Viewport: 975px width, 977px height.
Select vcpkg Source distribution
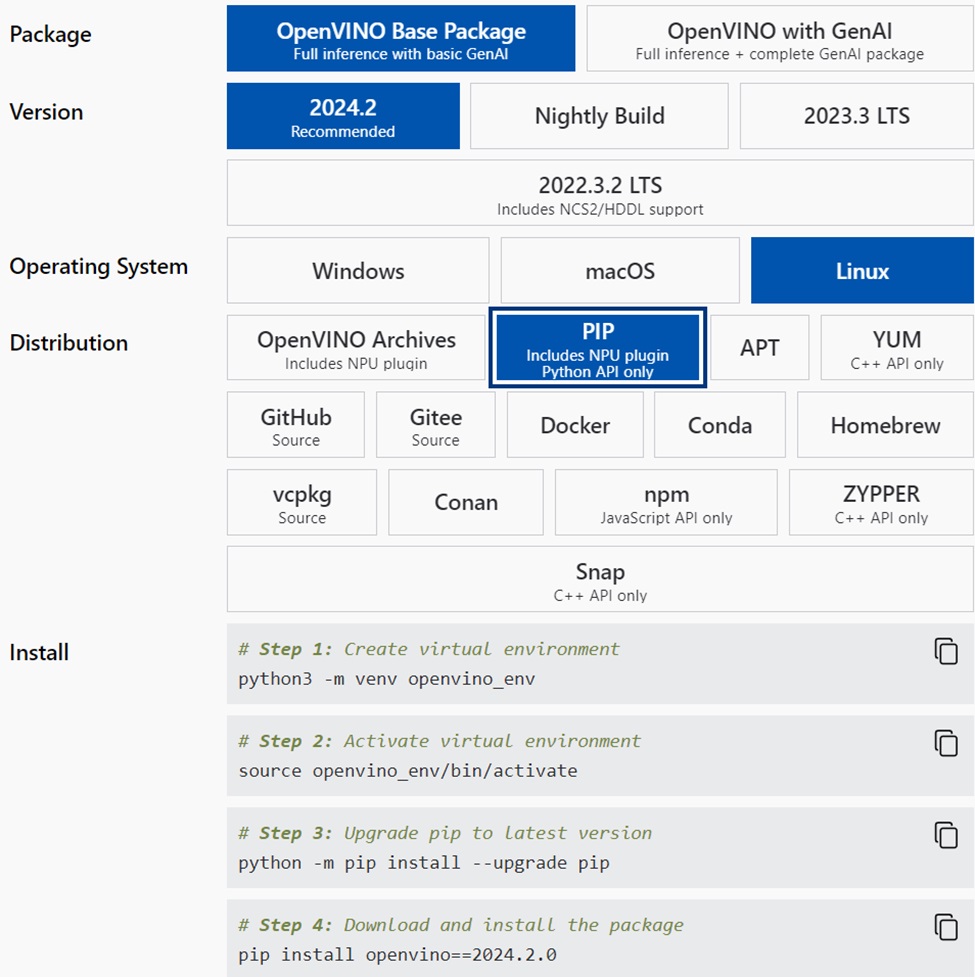click(302, 502)
